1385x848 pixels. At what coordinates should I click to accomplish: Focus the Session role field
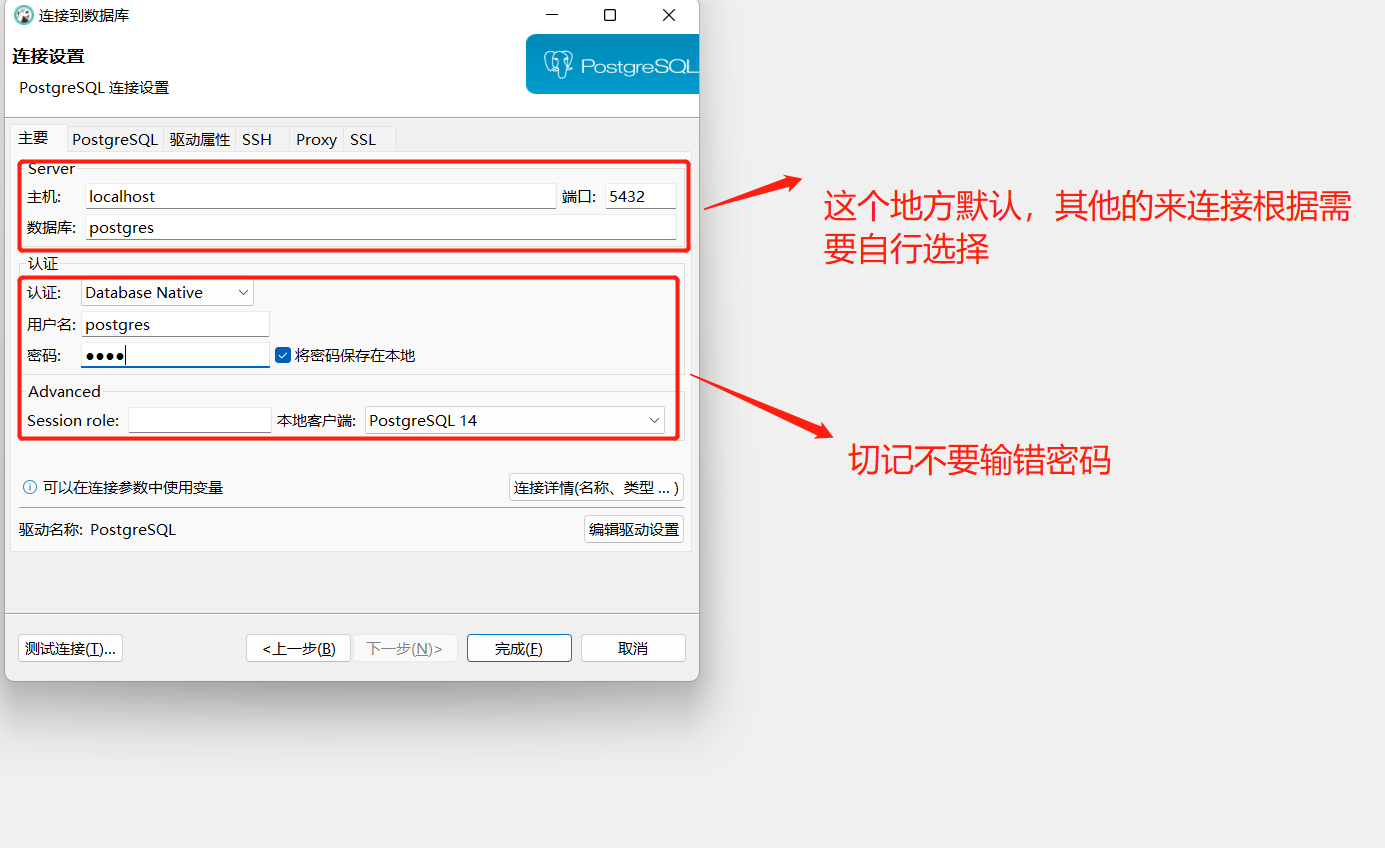[200, 421]
